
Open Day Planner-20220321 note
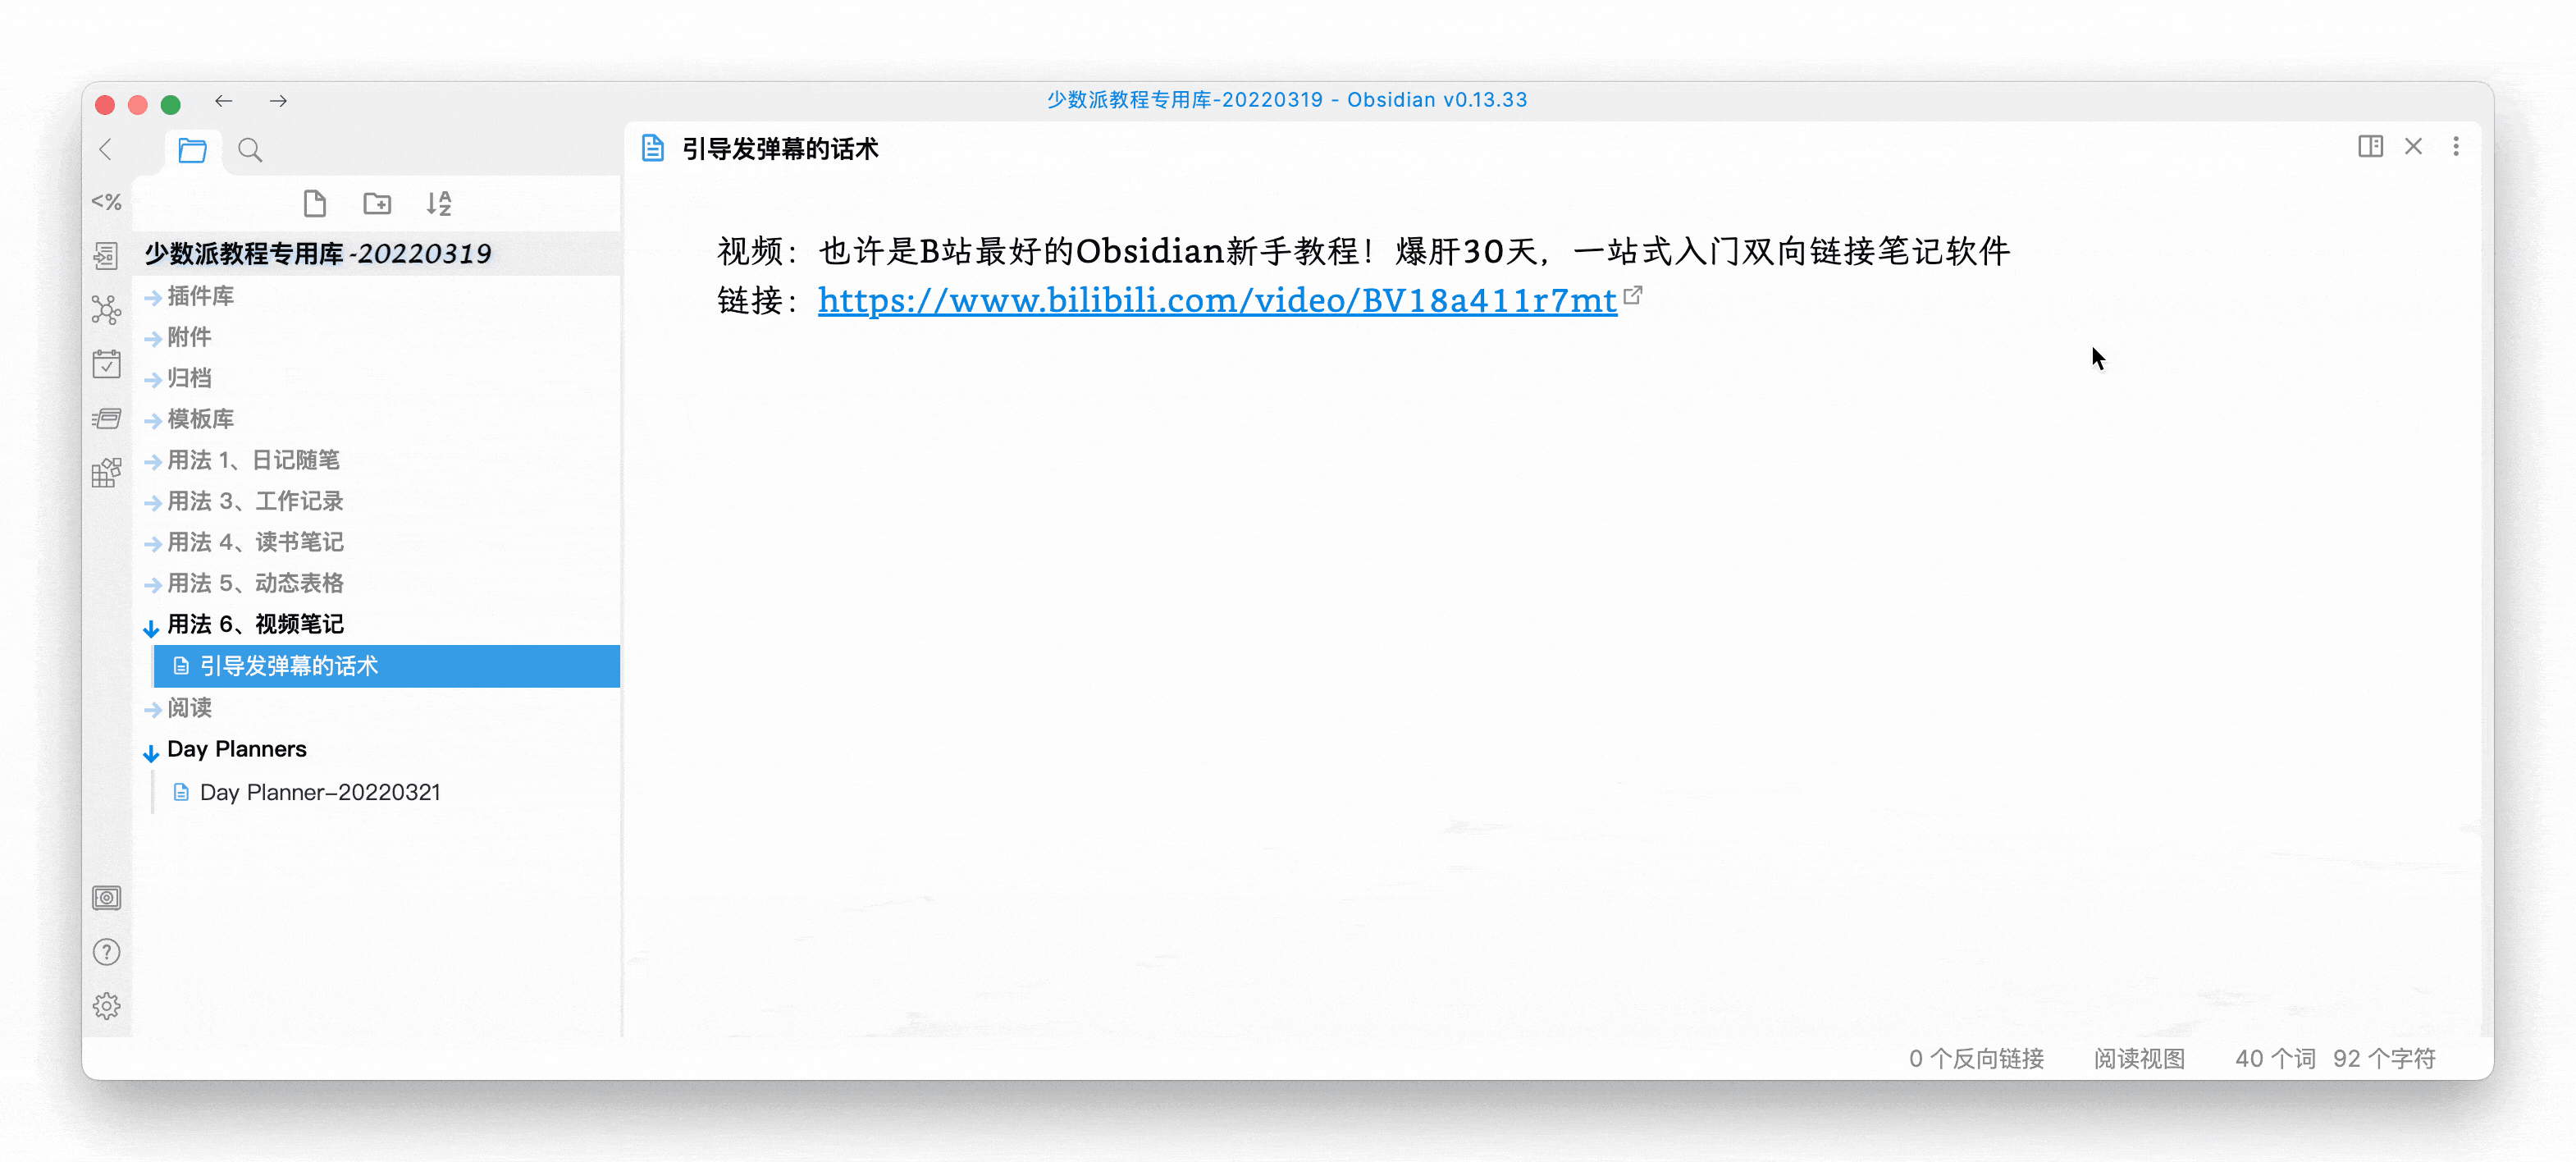click(x=319, y=792)
